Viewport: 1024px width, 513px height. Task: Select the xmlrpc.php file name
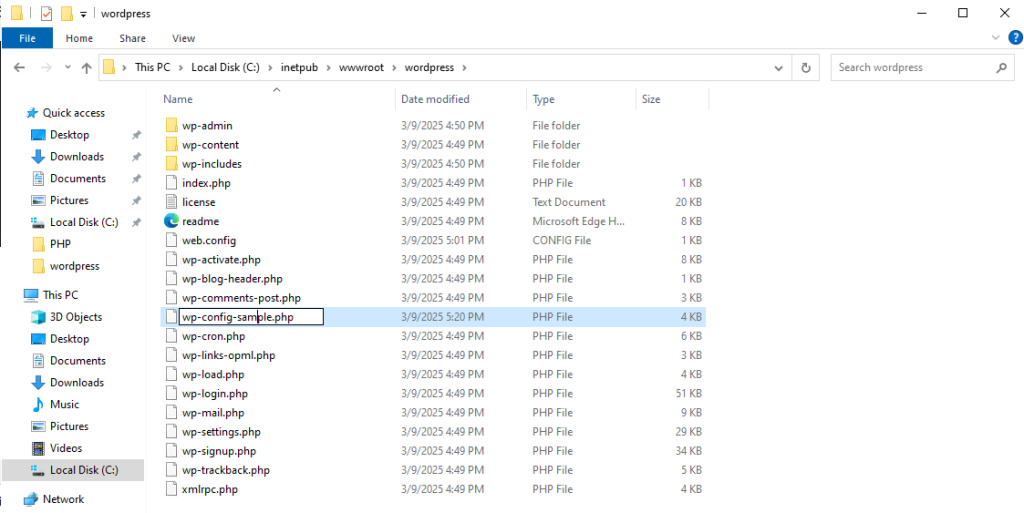[210, 490]
